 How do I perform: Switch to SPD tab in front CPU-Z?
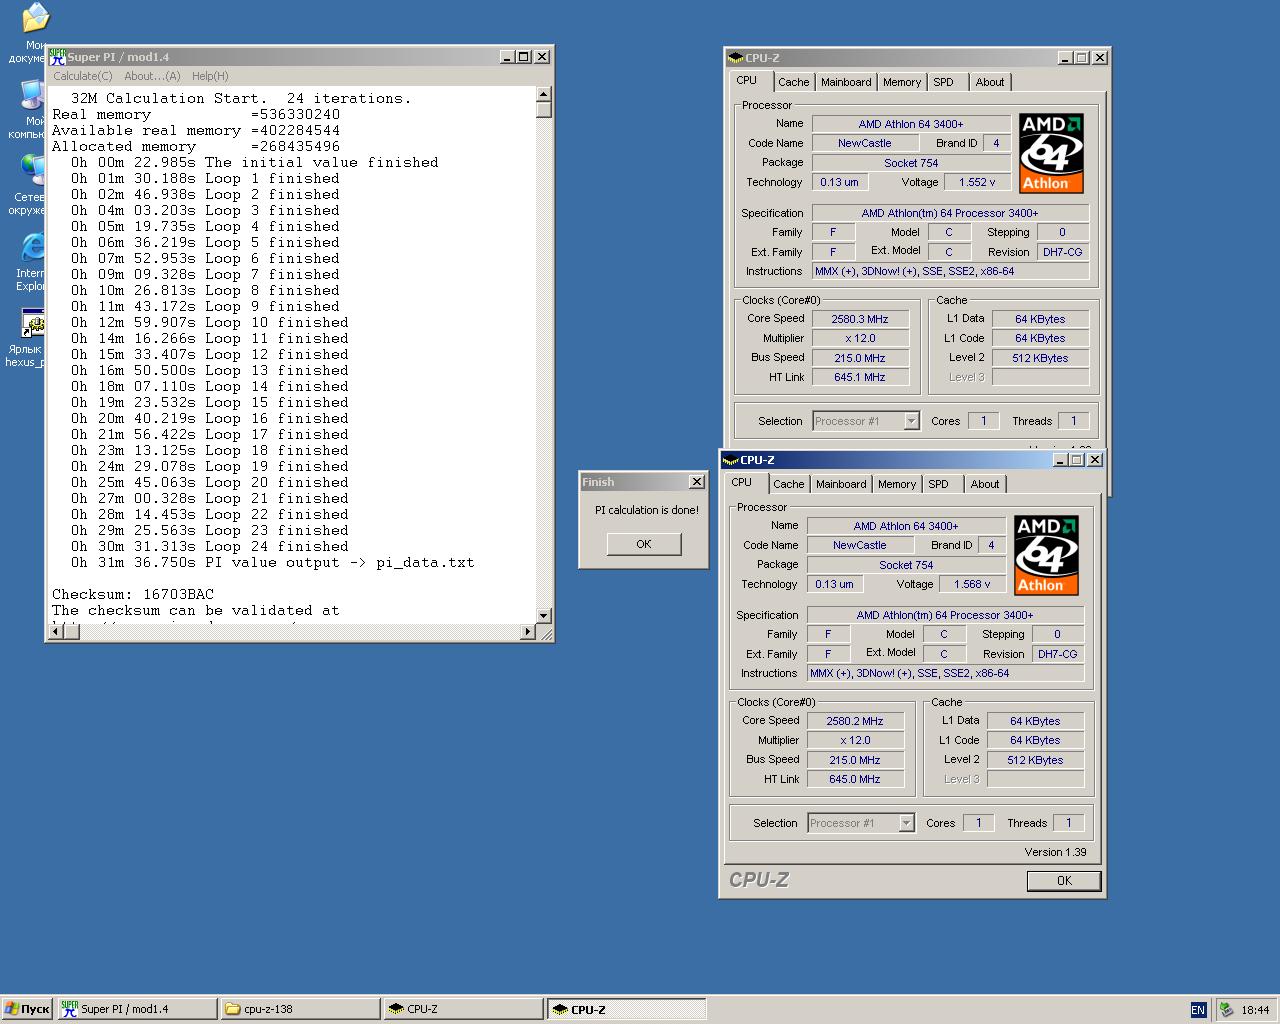(938, 484)
